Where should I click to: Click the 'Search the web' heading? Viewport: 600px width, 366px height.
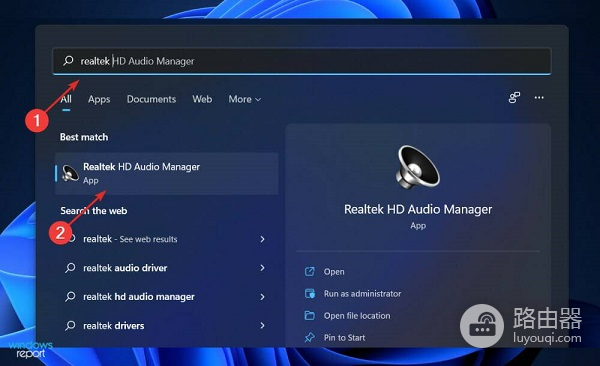(x=94, y=211)
